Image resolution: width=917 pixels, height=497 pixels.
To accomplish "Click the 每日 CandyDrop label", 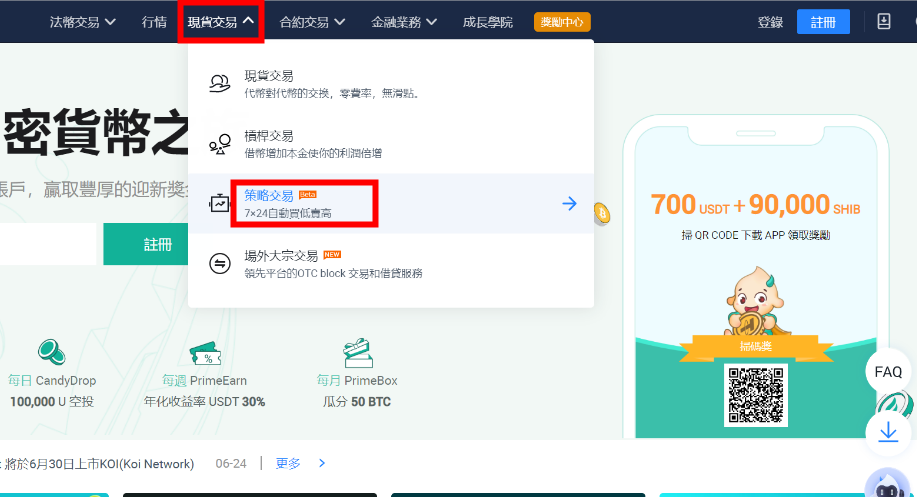I will point(51,381).
